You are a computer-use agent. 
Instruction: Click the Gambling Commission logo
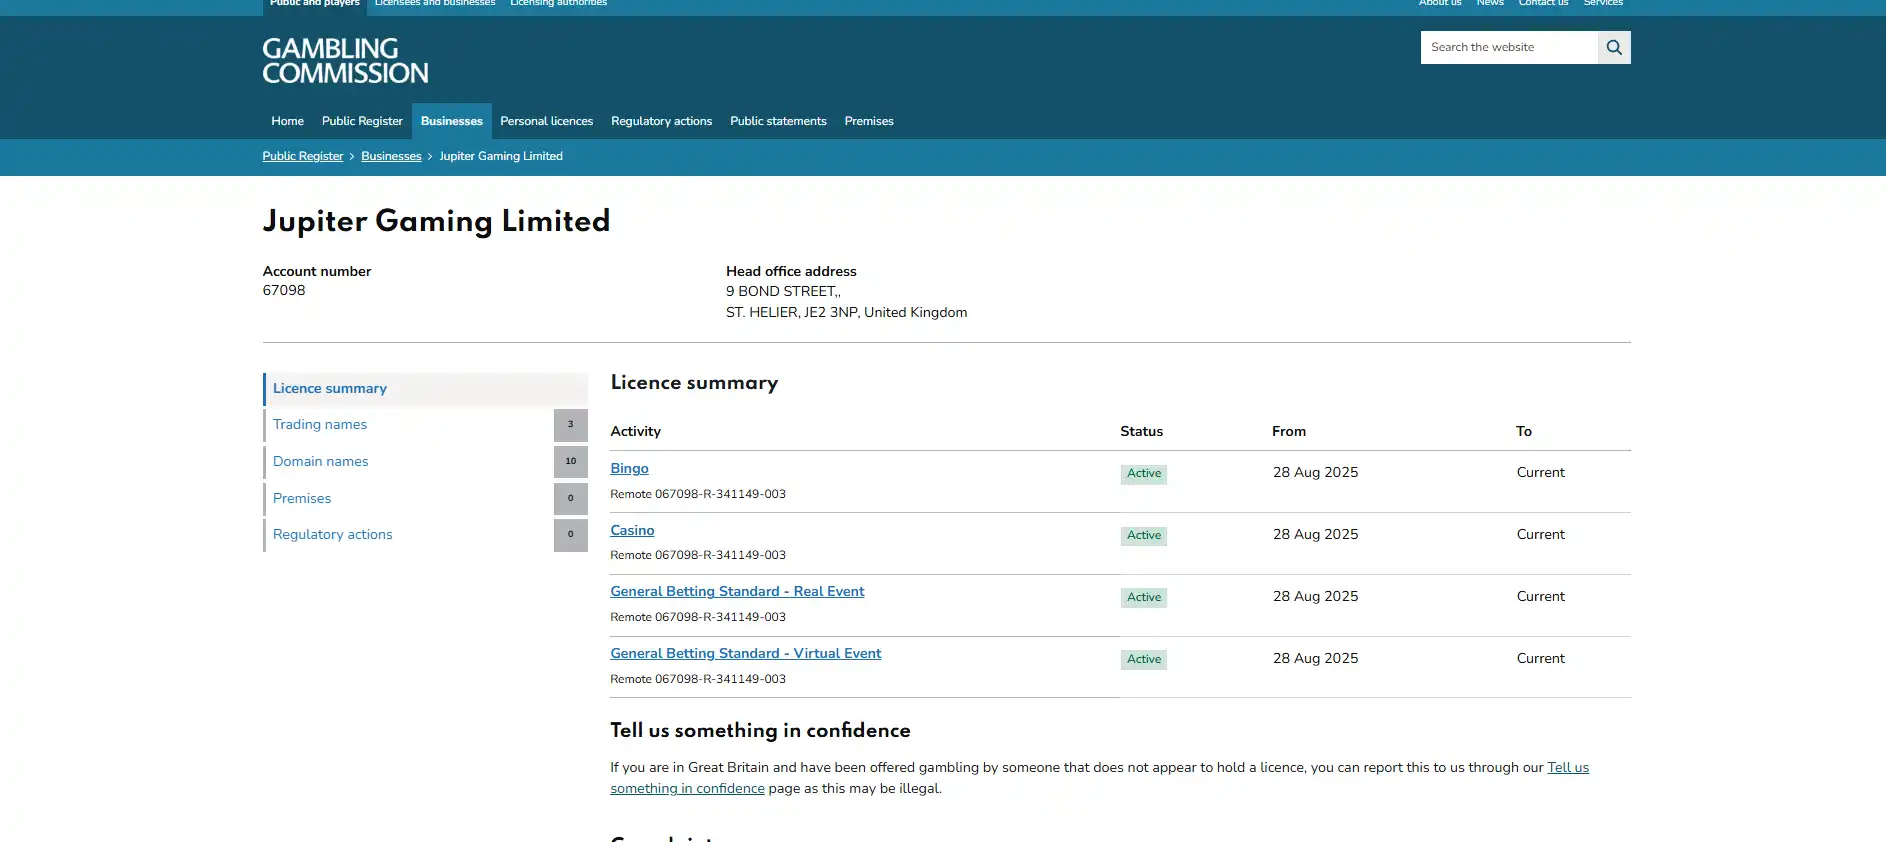[345, 61]
